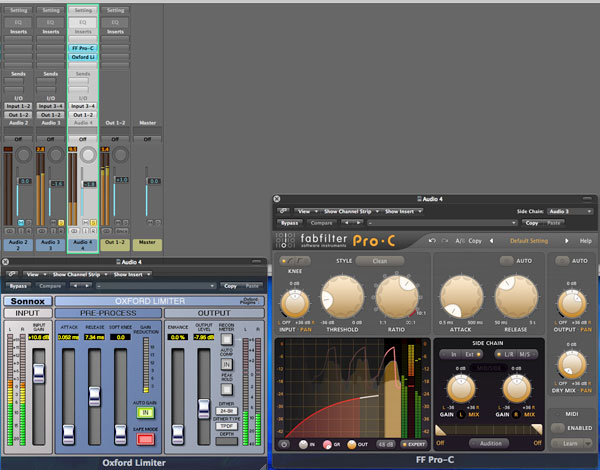Click Copy in the Oxford Limiter header
This screenshot has width=600, height=470.
230,286
